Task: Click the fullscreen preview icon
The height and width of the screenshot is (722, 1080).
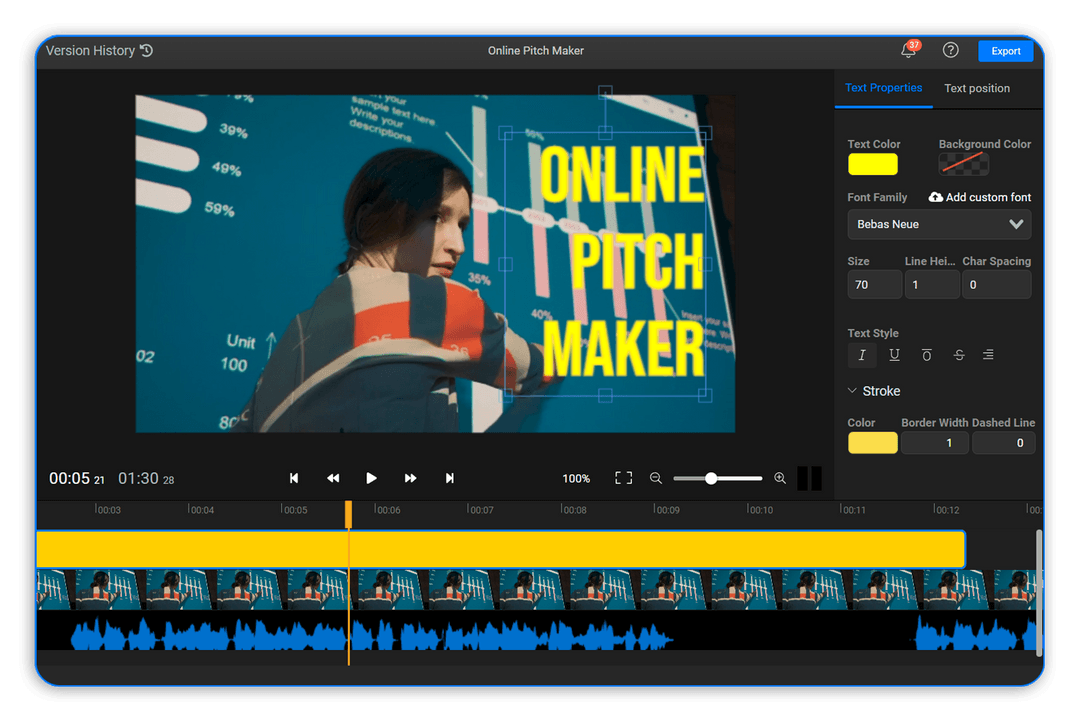Action: pyautogui.click(x=623, y=478)
